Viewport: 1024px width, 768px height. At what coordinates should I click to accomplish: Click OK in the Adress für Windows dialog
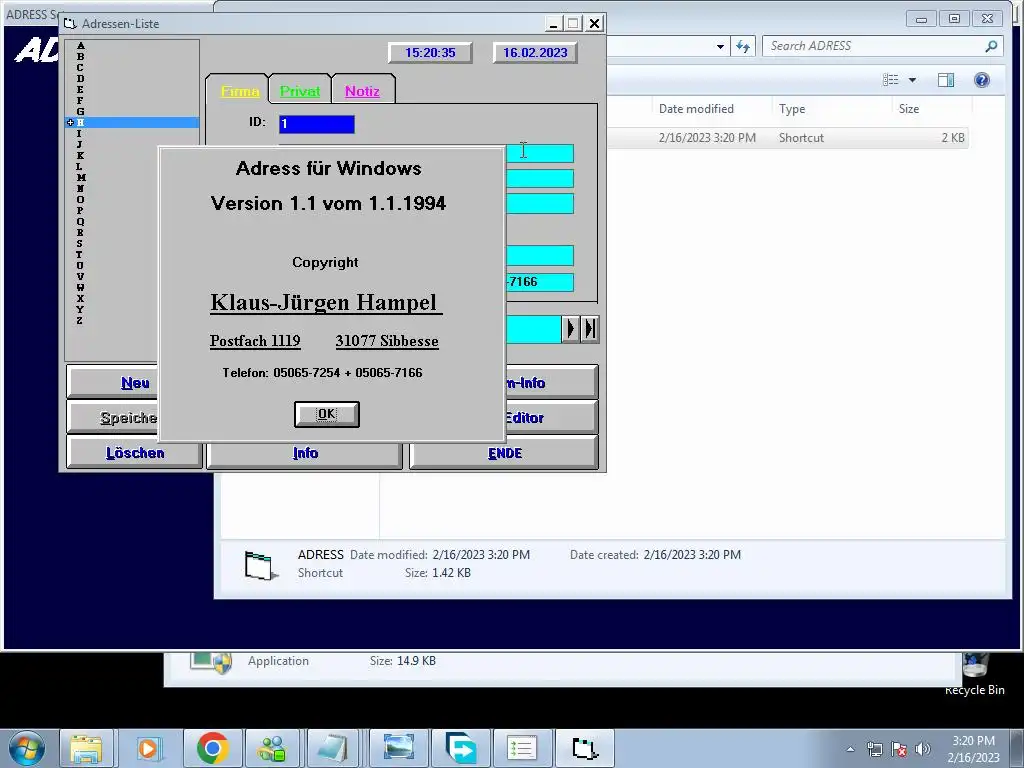[x=327, y=414]
